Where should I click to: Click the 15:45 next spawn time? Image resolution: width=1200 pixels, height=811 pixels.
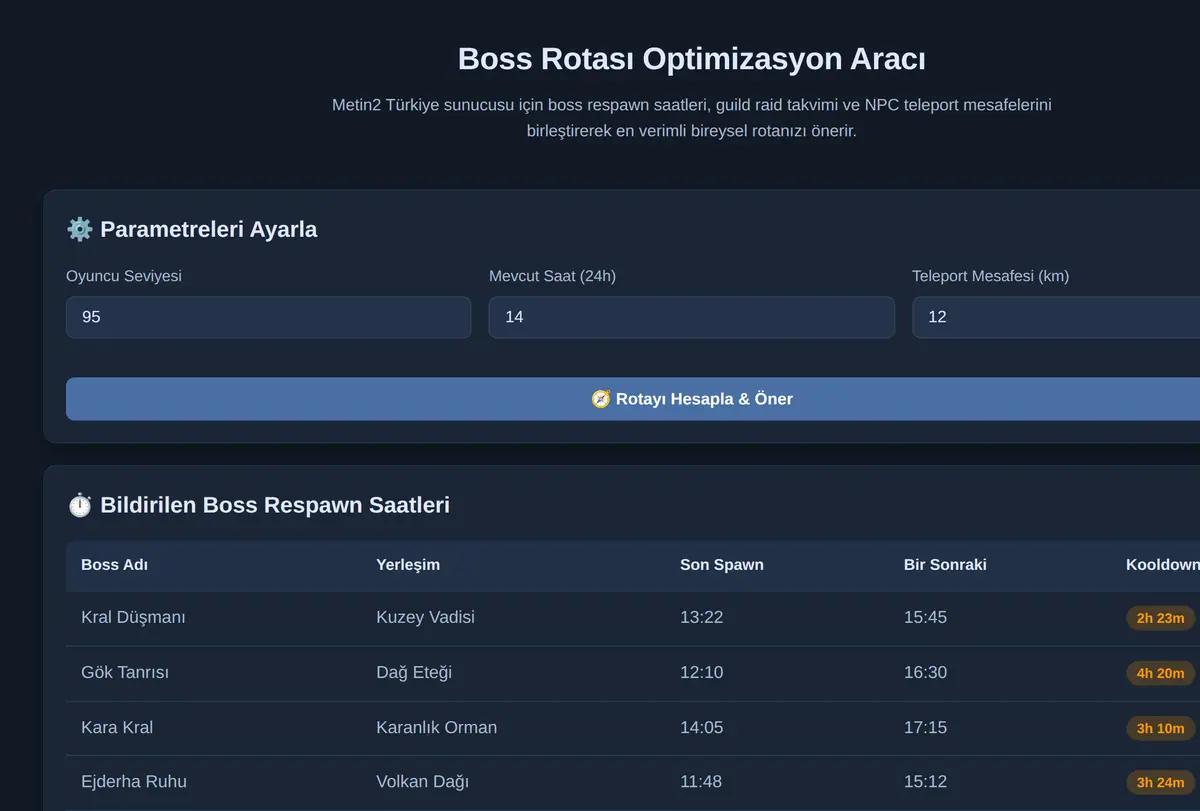tap(925, 617)
